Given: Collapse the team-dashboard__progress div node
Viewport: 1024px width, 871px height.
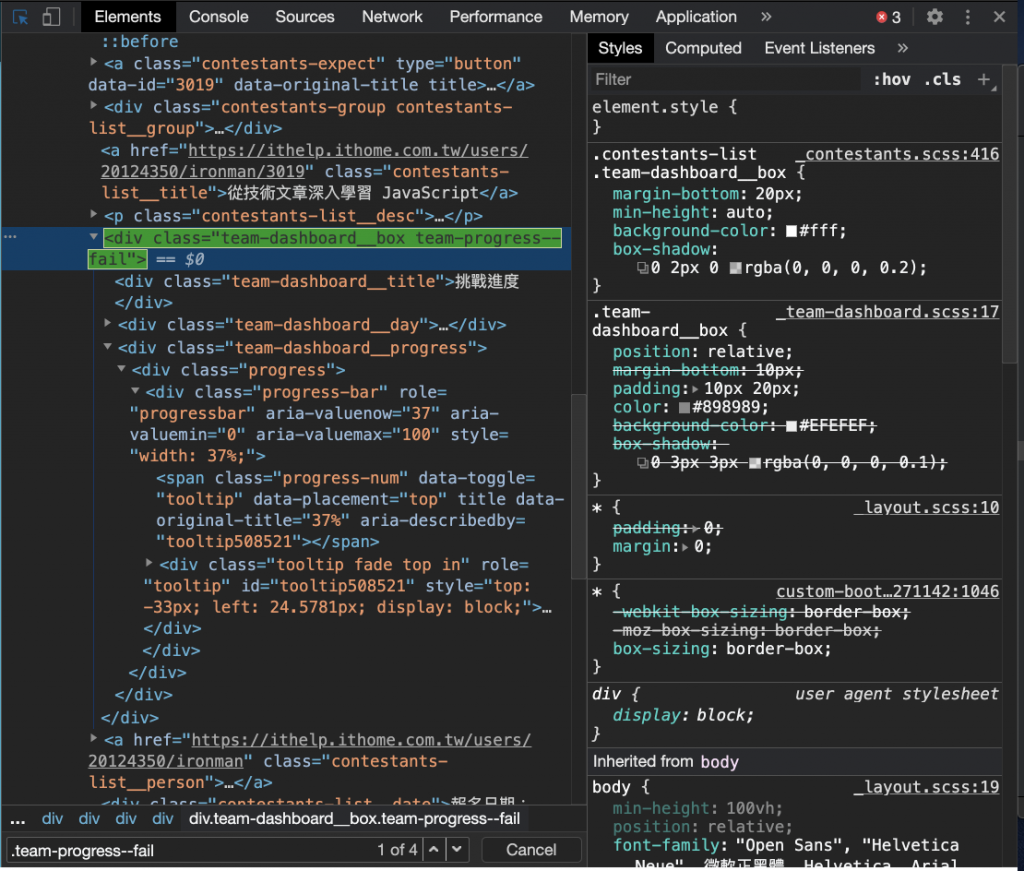Looking at the screenshot, I should tap(108, 347).
